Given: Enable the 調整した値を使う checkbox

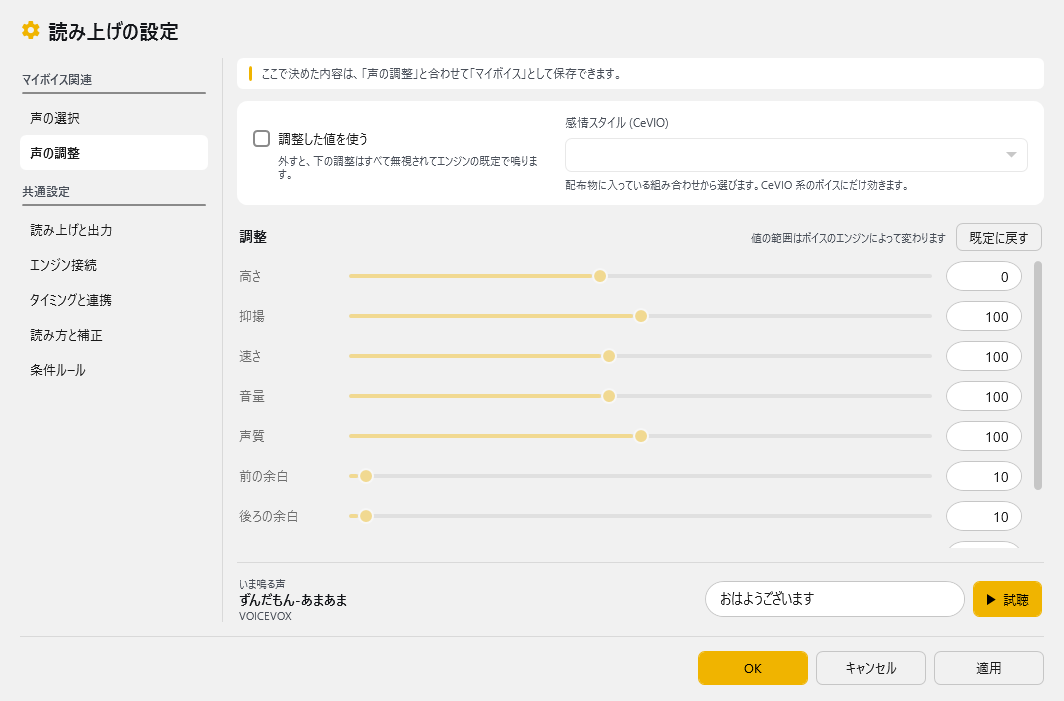Looking at the screenshot, I should click(x=261, y=138).
